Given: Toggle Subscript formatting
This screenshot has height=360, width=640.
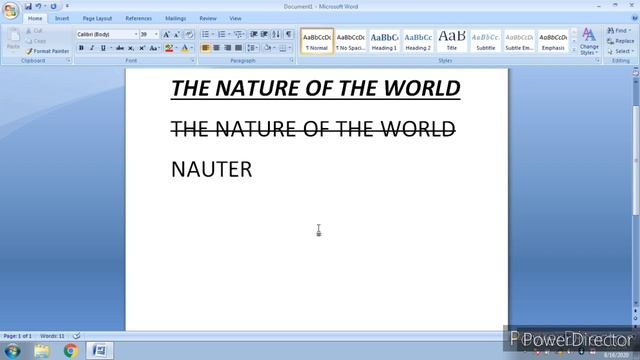Looking at the screenshot, I should pyautogui.click(x=131, y=48).
